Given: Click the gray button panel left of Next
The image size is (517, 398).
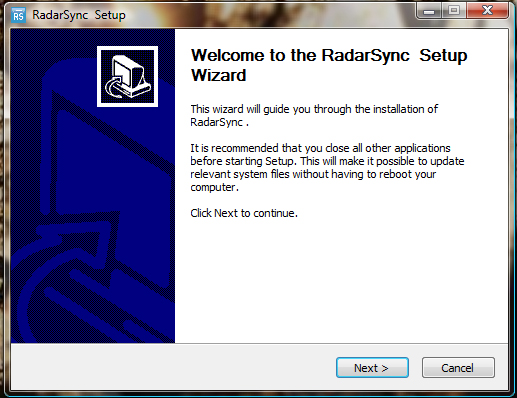Looking at the screenshot, I should point(173,367).
